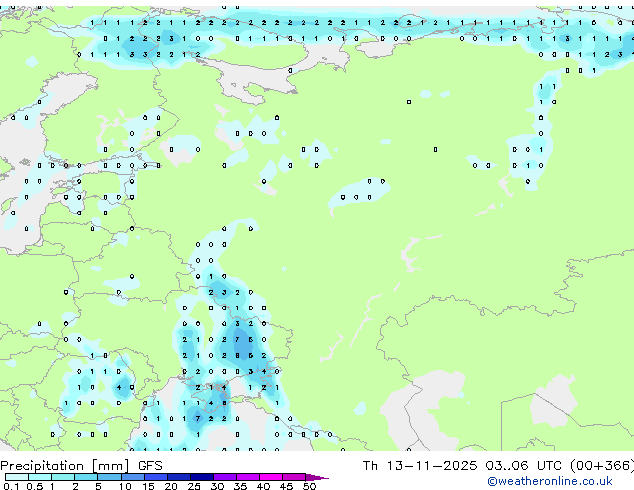Viewport: 634px width, 490px height.
Task: Click the 10–15 mm blue legend swatch
Action: pos(132,477)
